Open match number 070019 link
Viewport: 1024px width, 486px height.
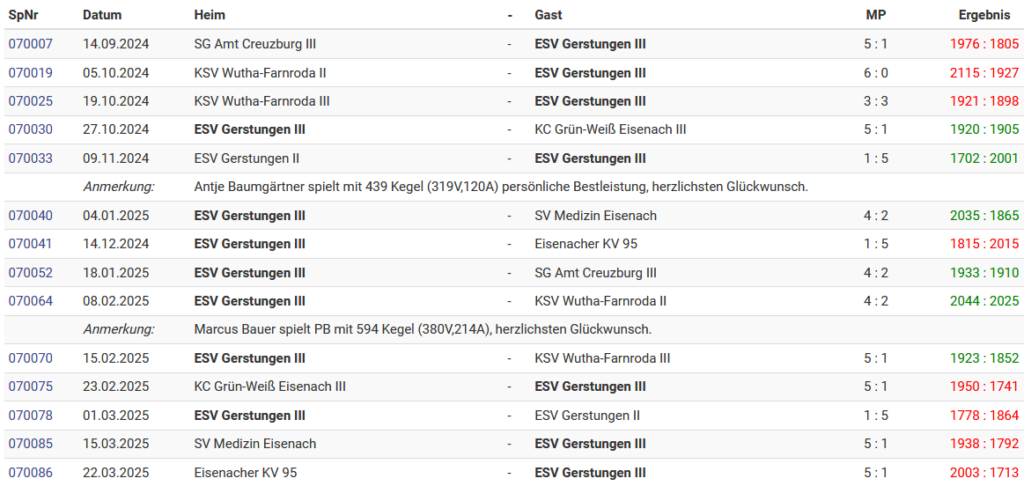pos(31,73)
